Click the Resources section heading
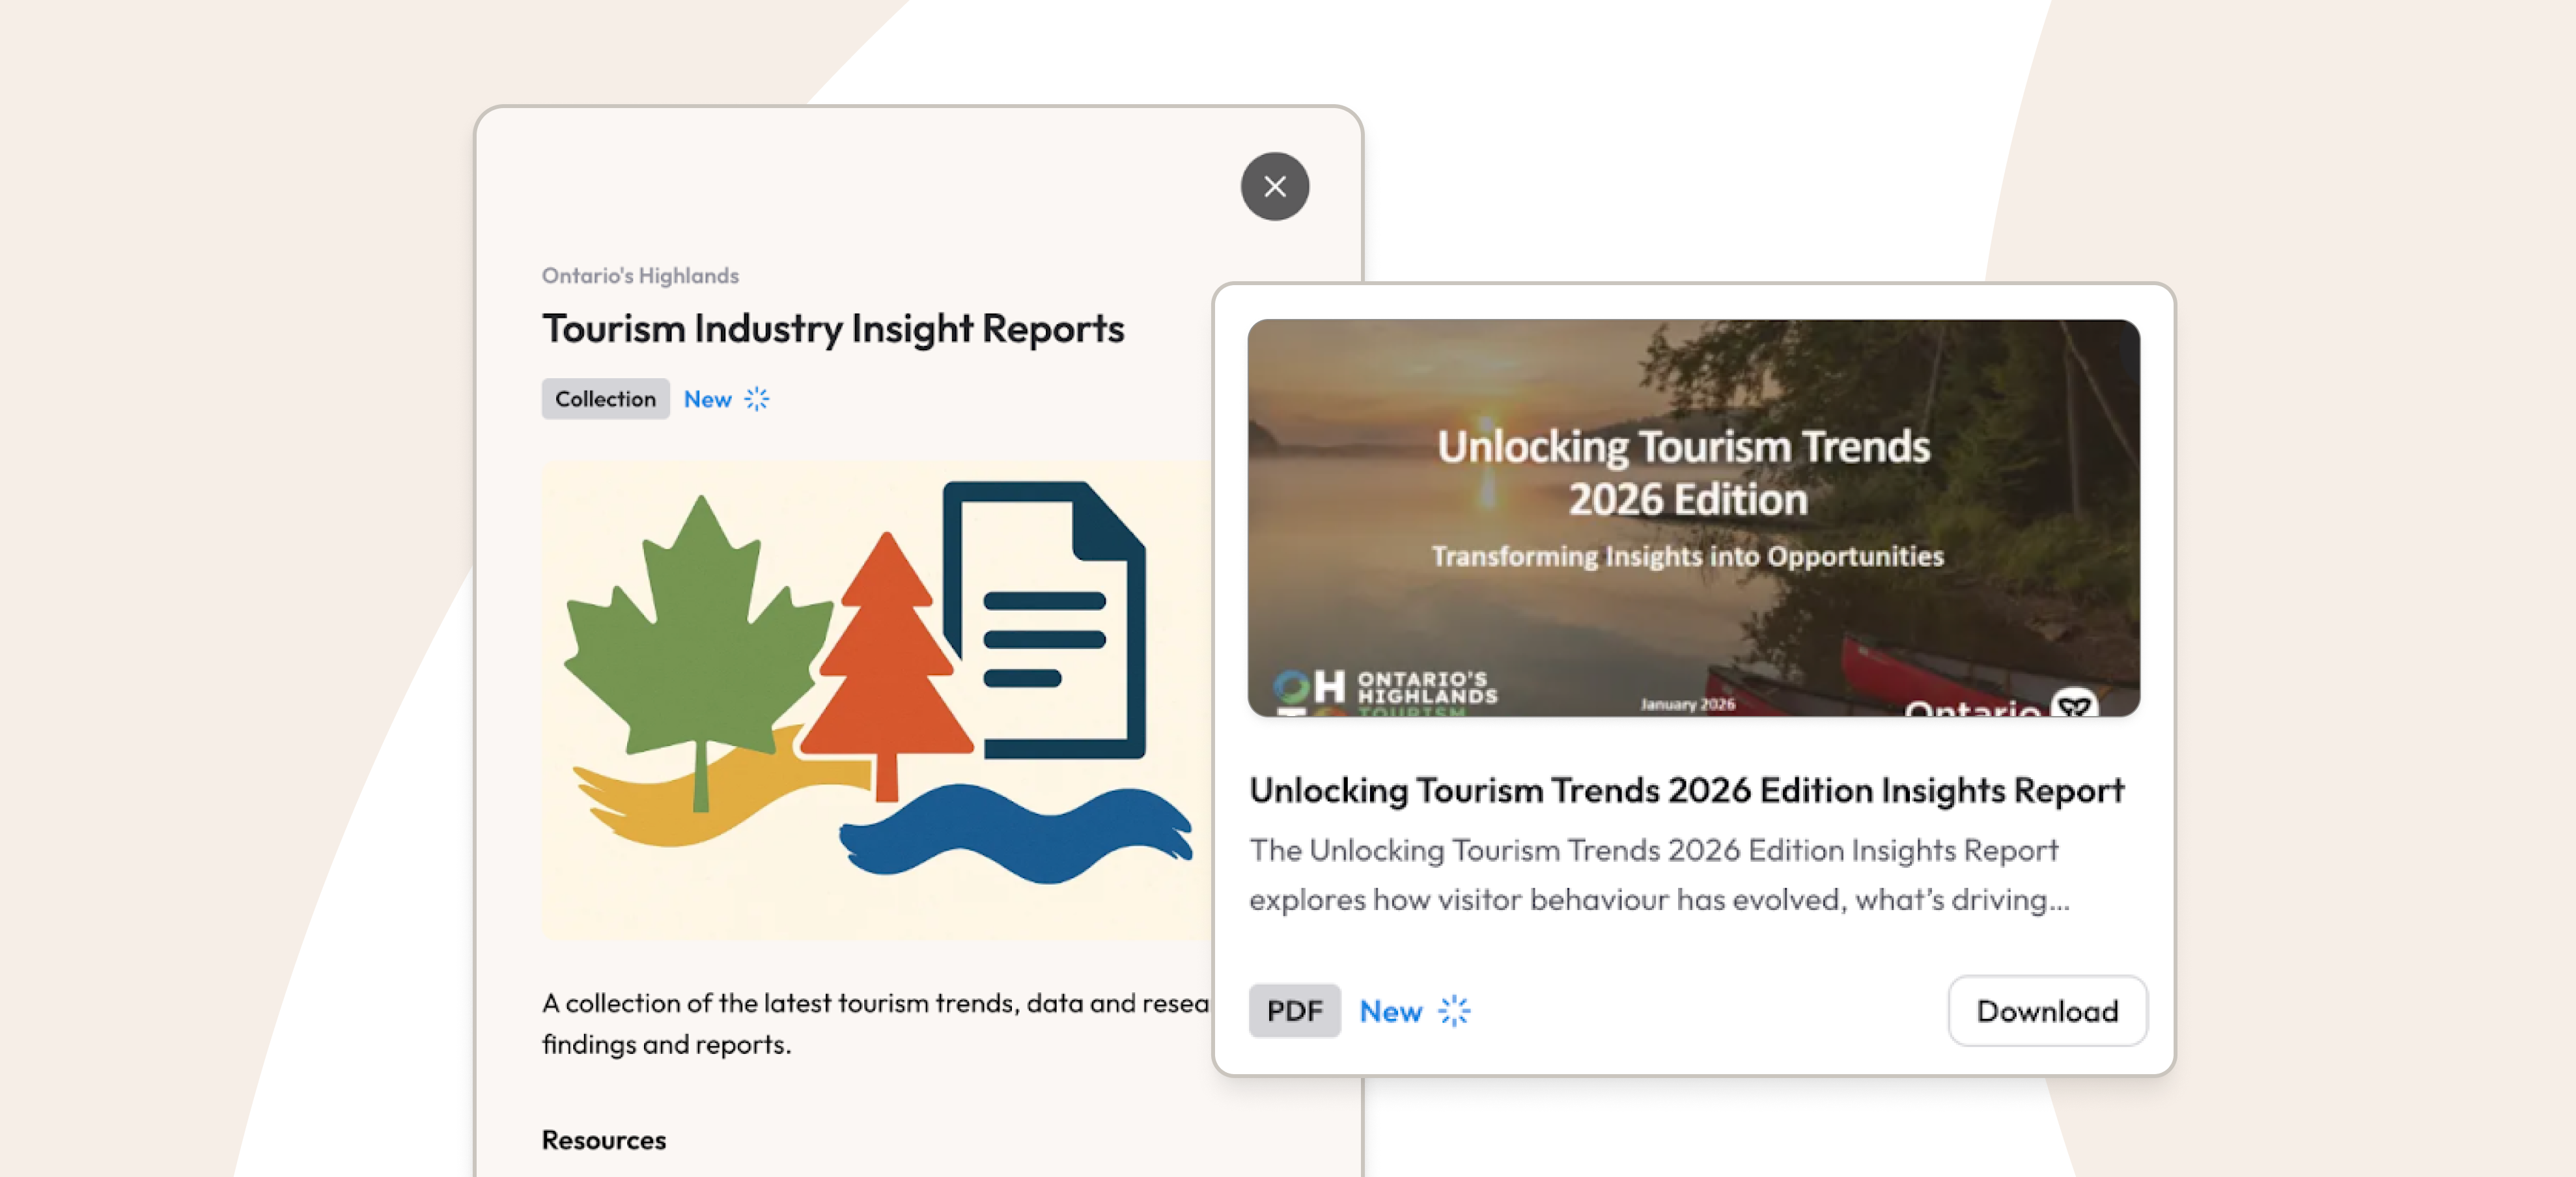Image resolution: width=2576 pixels, height=1177 pixels. click(603, 1140)
